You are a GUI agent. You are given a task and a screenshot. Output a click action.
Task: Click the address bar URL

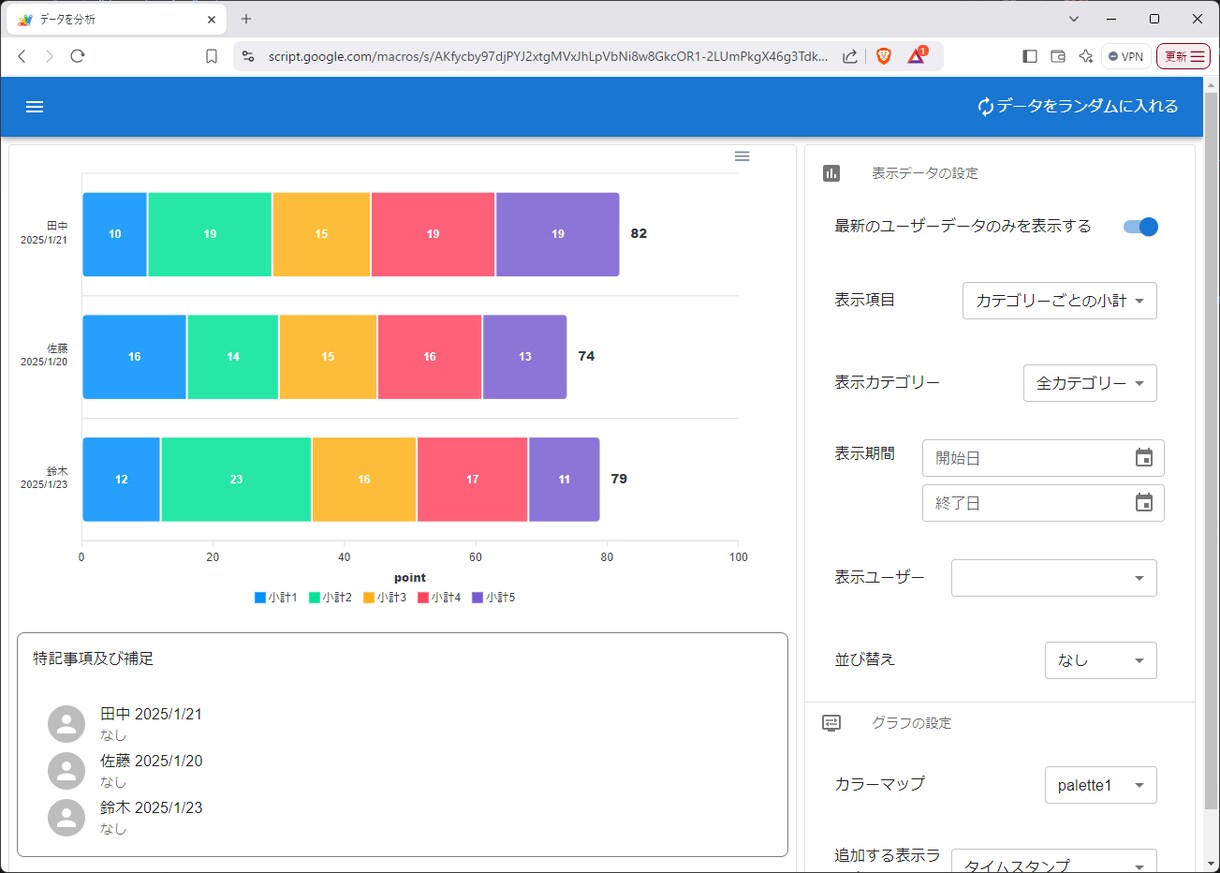(x=547, y=57)
